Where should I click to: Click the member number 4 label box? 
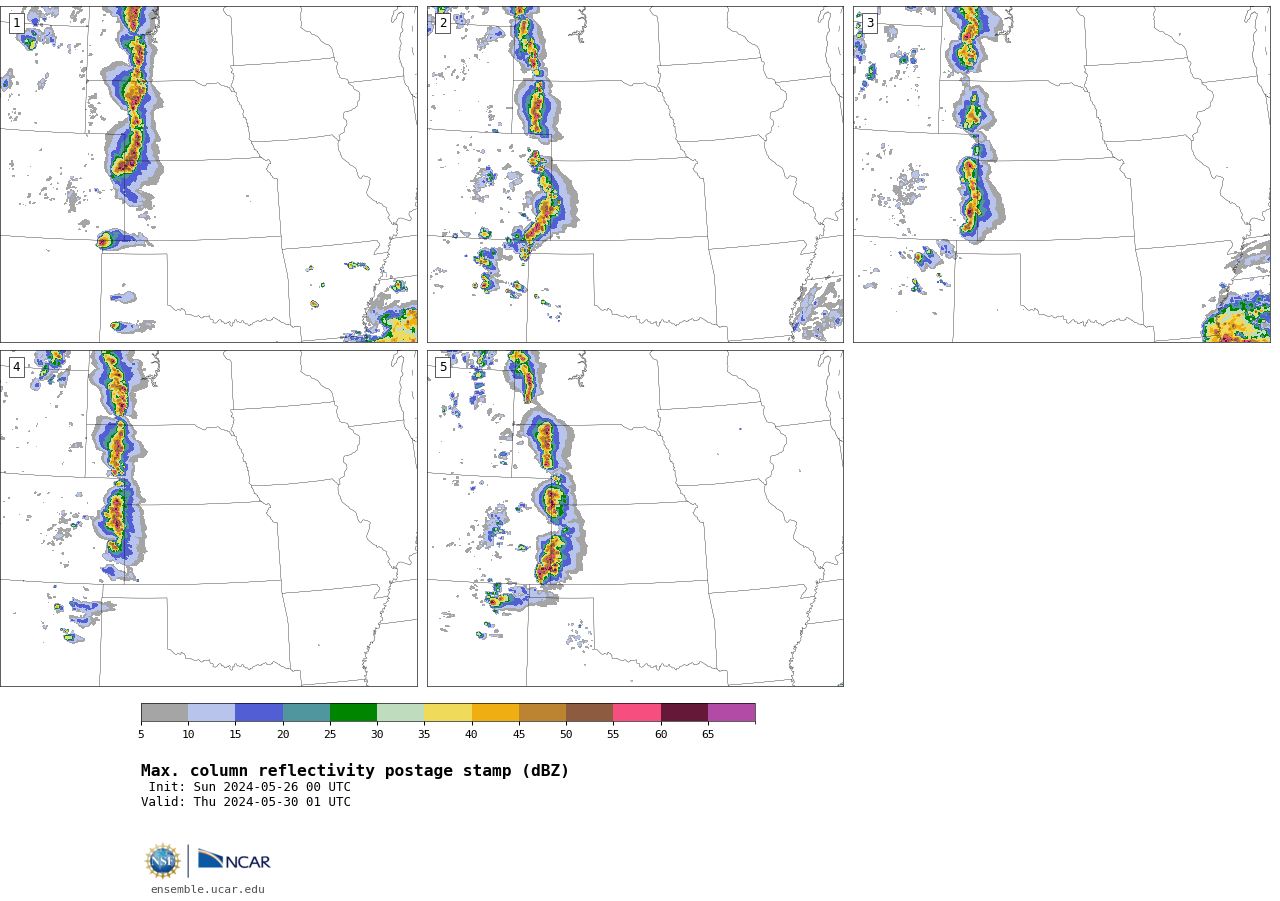(16, 367)
